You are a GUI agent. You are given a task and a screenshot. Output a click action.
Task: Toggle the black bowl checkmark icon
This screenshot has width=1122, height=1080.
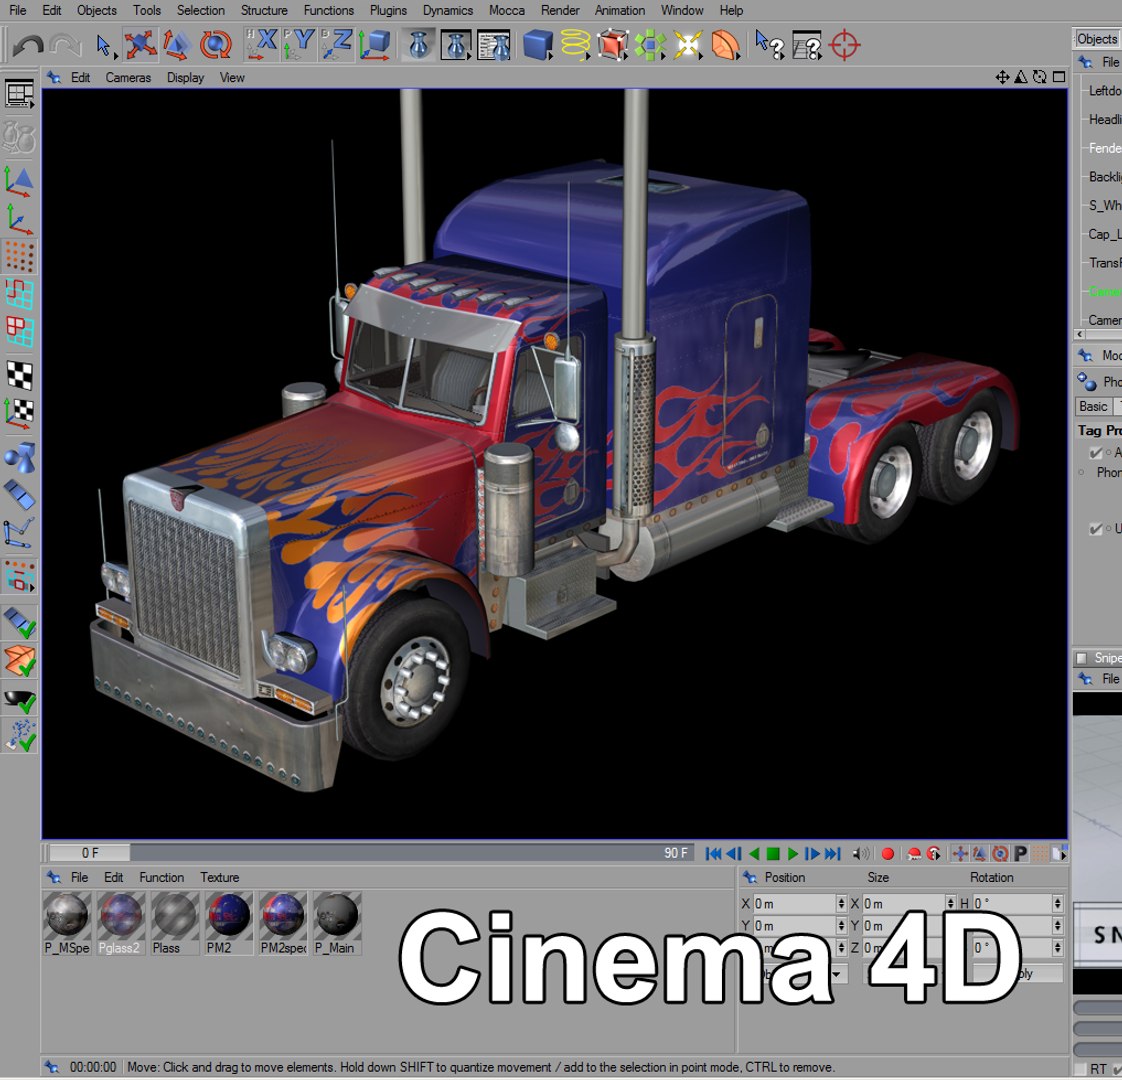pyautogui.click(x=19, y=700)
